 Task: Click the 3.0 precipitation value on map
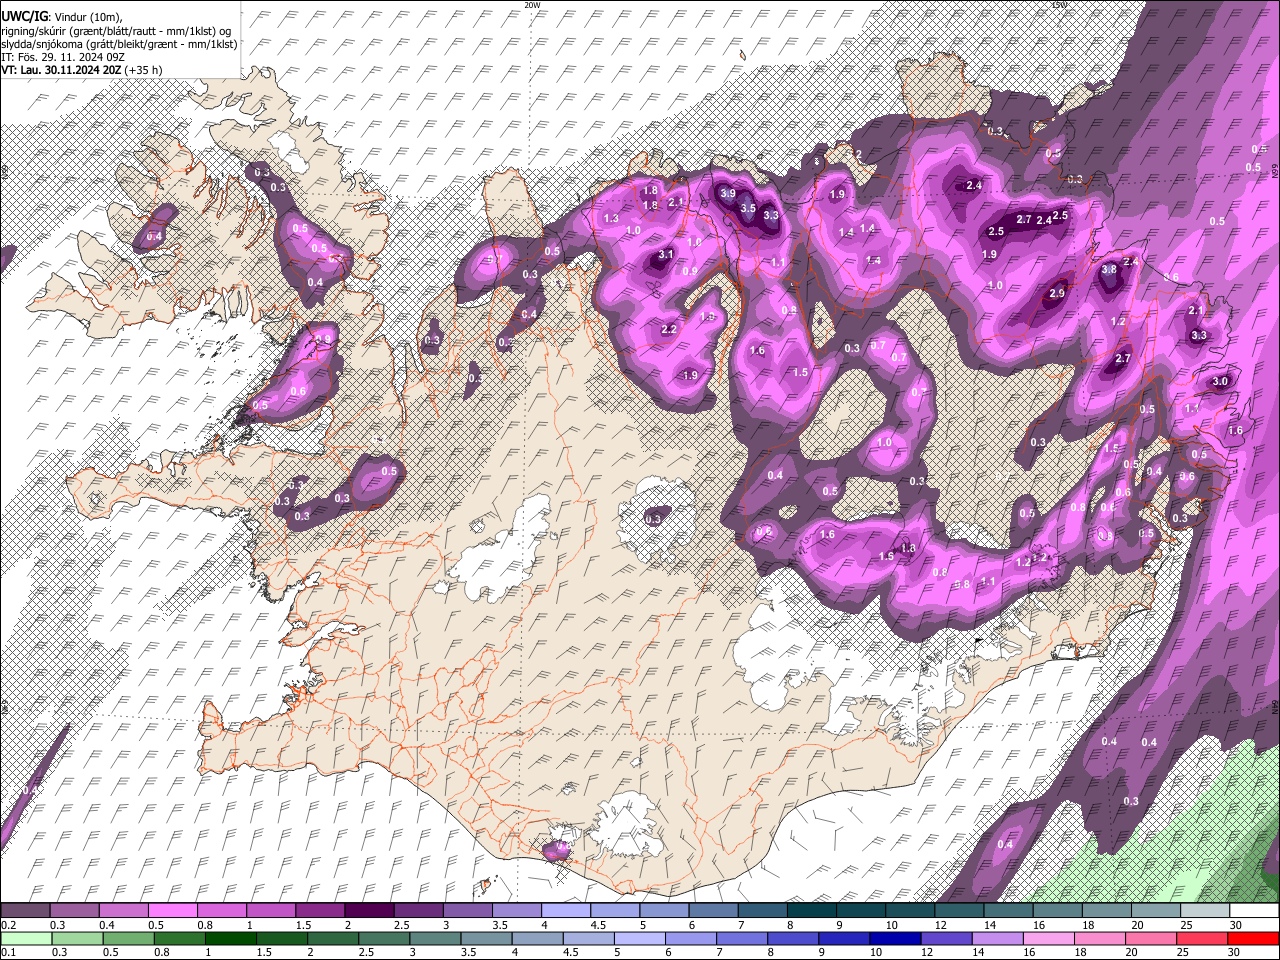[x=1220, y=382]
